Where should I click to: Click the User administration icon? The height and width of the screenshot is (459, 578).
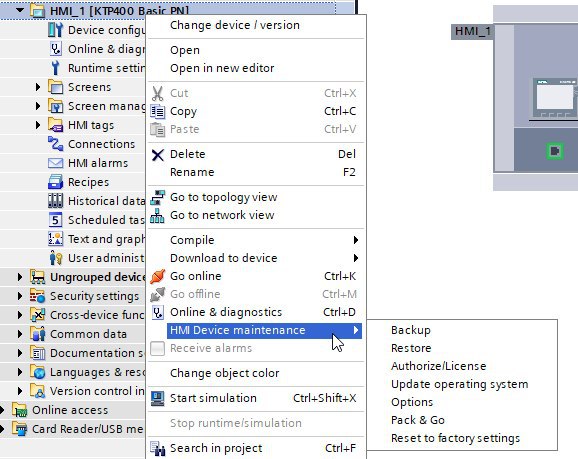55,258
